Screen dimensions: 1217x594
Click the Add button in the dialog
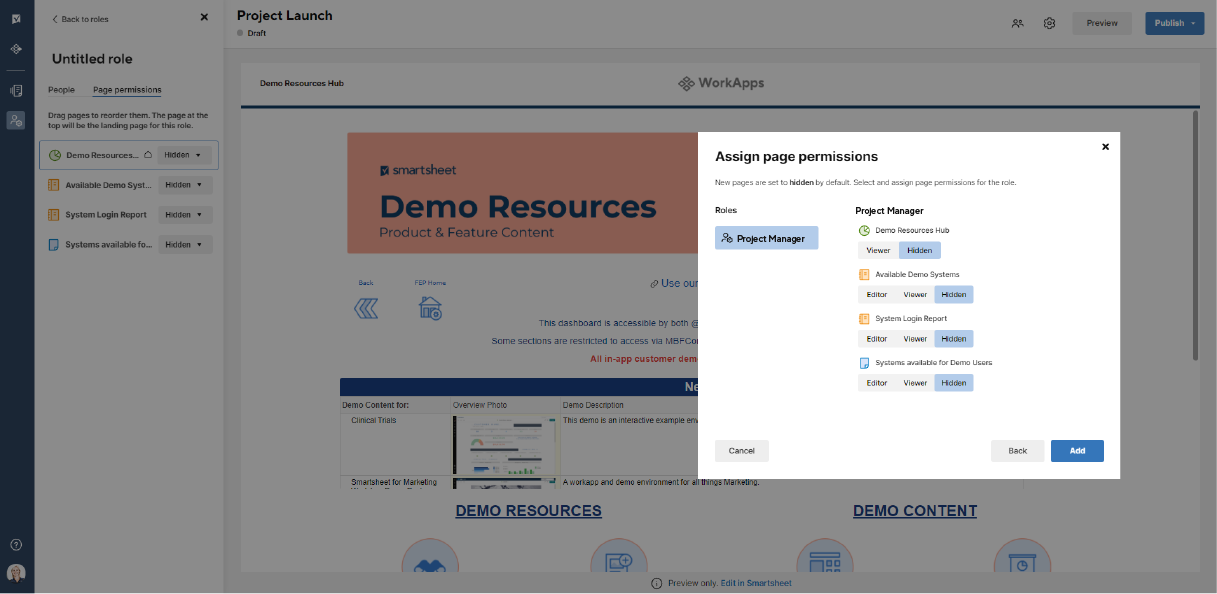[x=1077, y=451]
